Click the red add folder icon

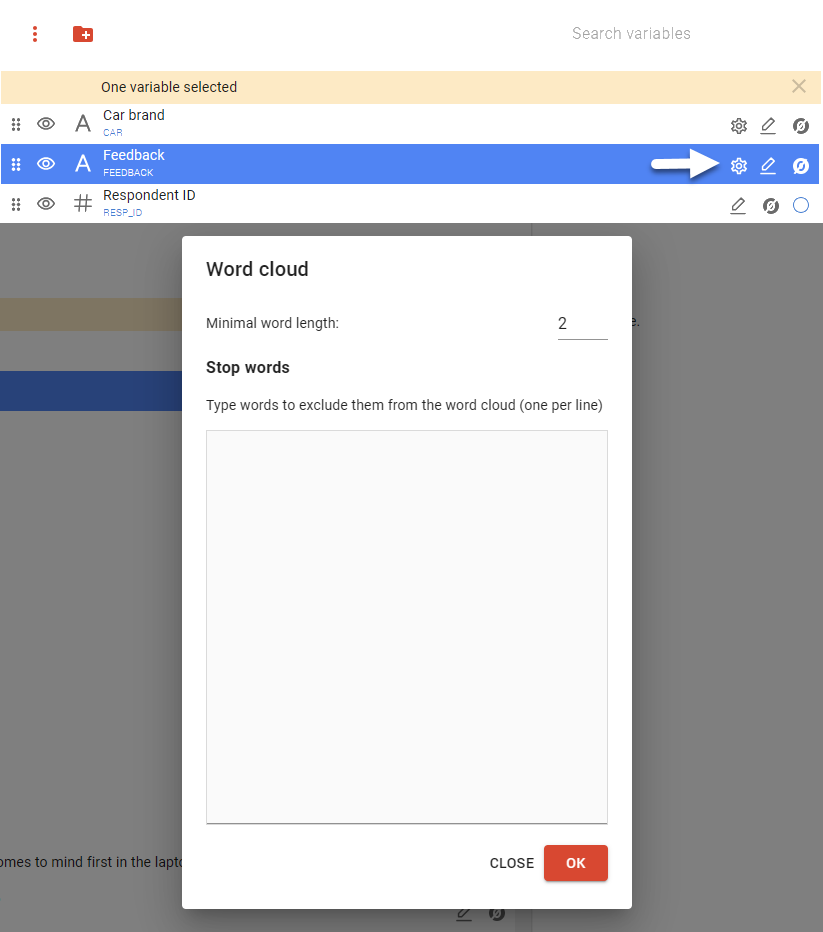(x=83, y=34)
